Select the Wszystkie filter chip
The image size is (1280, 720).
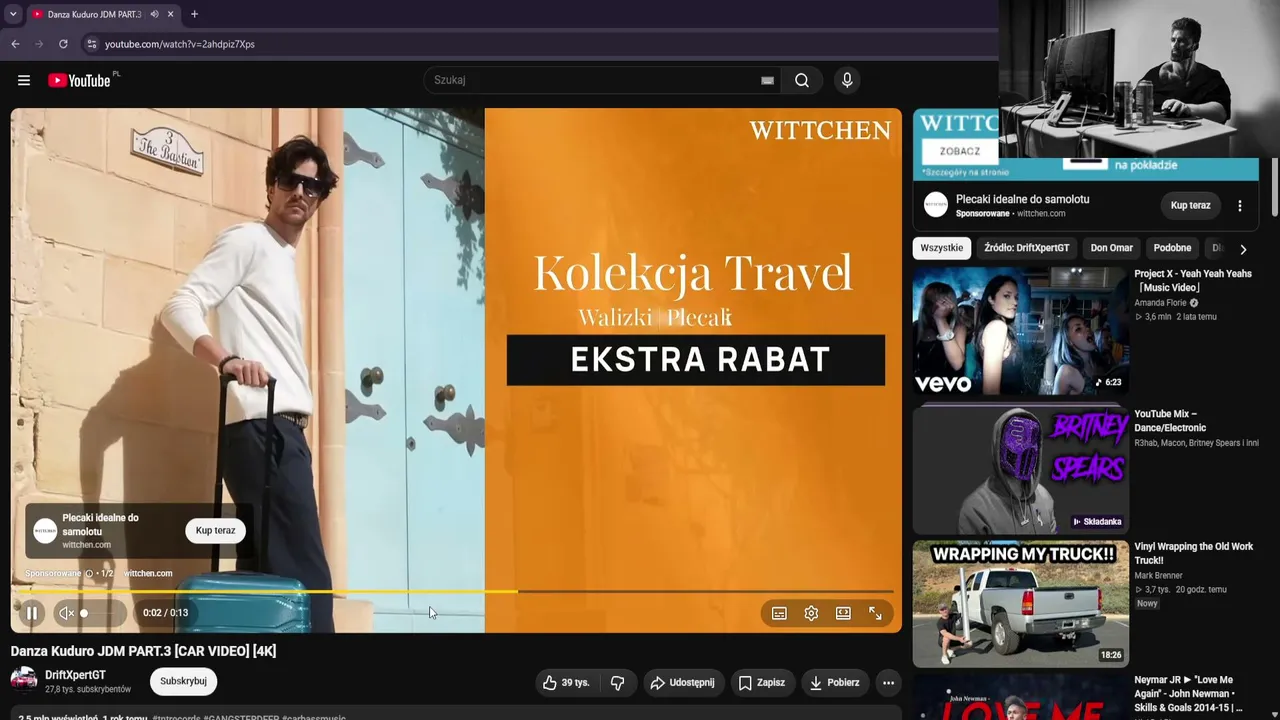(x=942, y=248)
